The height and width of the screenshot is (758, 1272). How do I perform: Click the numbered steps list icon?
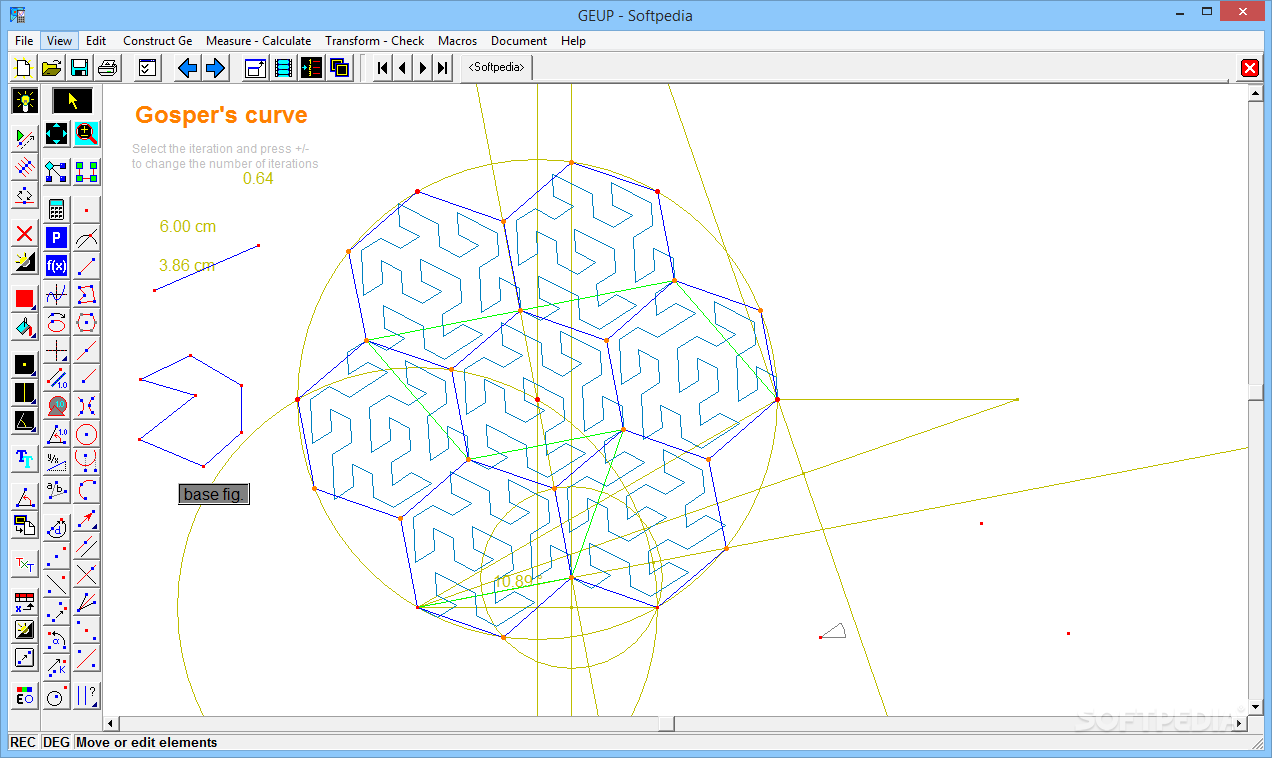pos(312,68)
